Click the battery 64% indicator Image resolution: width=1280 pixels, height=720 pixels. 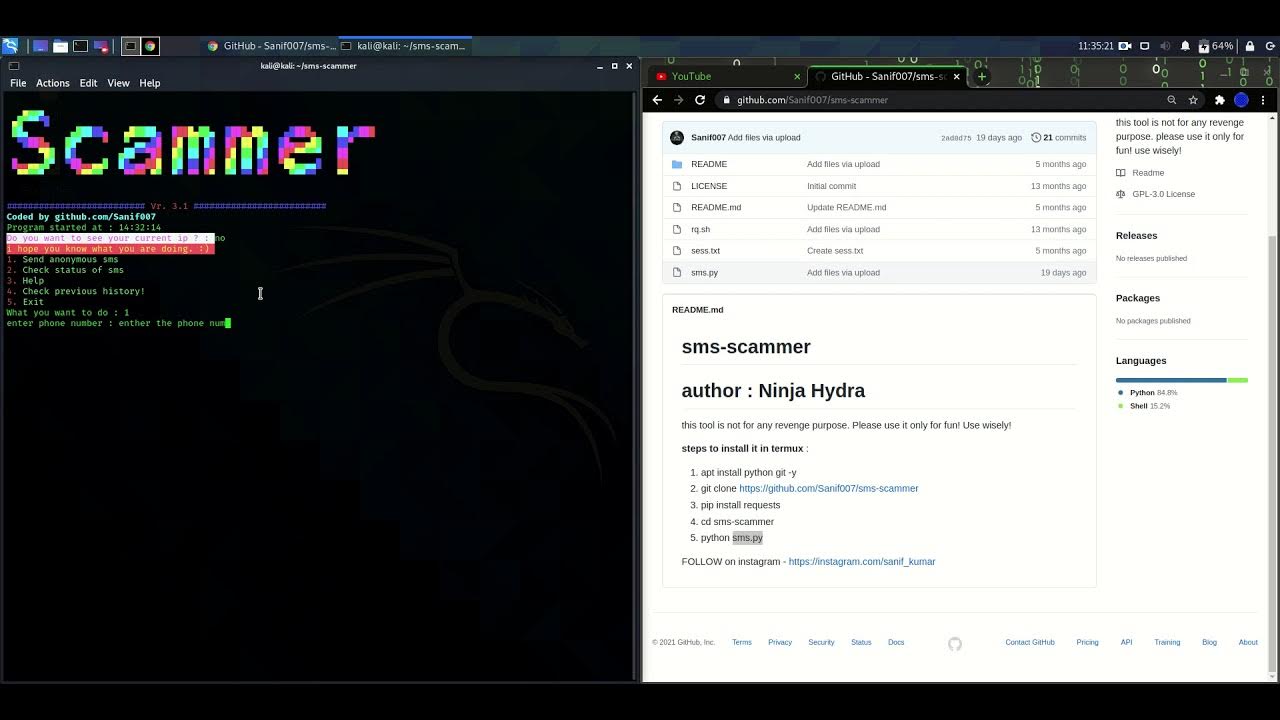(1216, 46)
